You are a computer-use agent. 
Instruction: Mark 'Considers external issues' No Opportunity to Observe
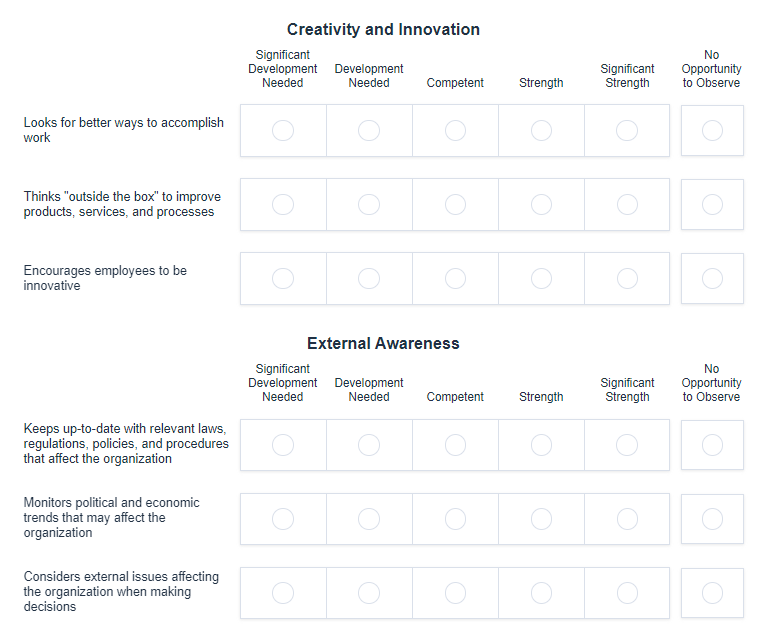pyautogui.click(x=712, y=593)
